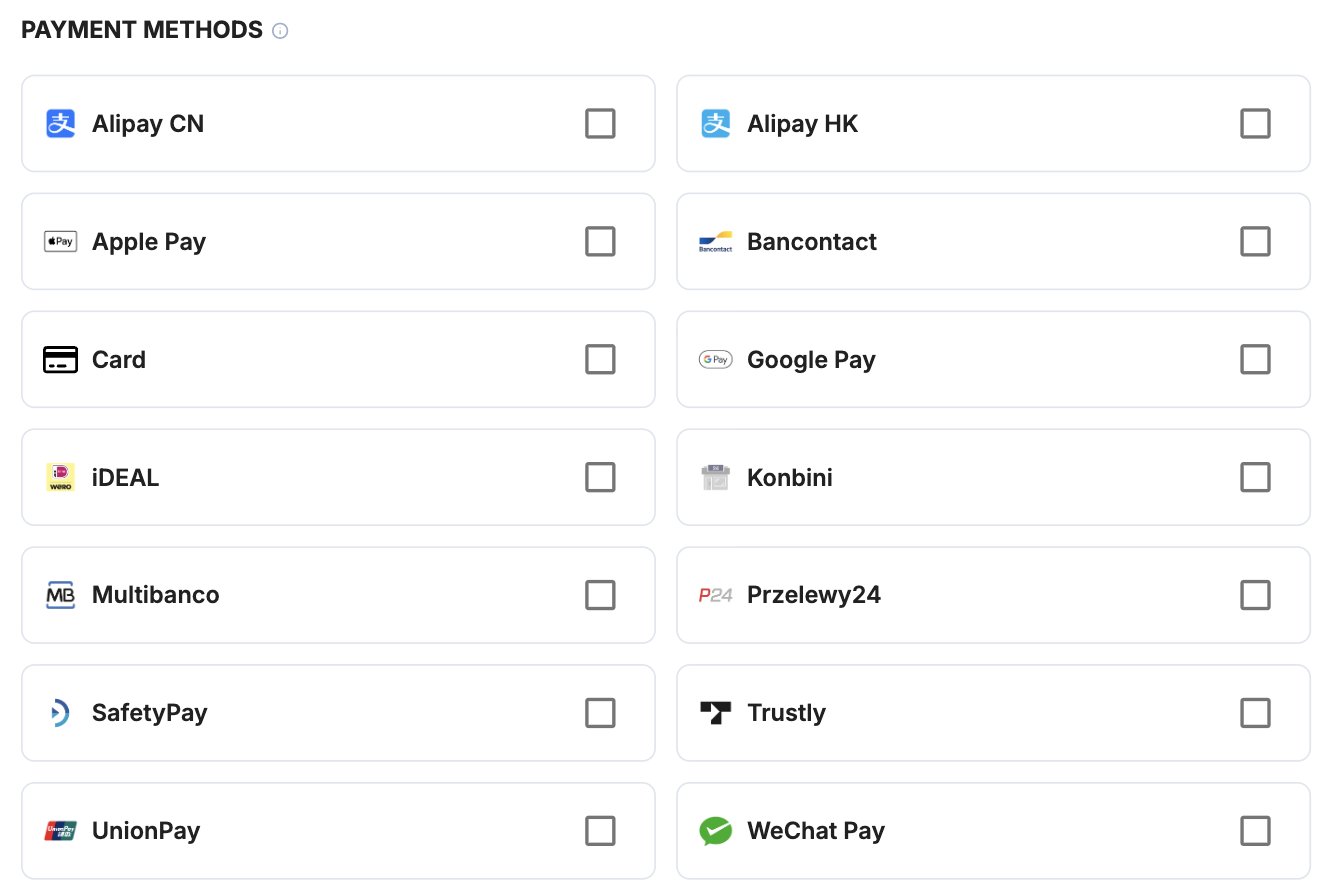The width and height of the screenshot is (1331, 896).
Task: Select the Bancontact checkbox
Action: coord(1255,242)
